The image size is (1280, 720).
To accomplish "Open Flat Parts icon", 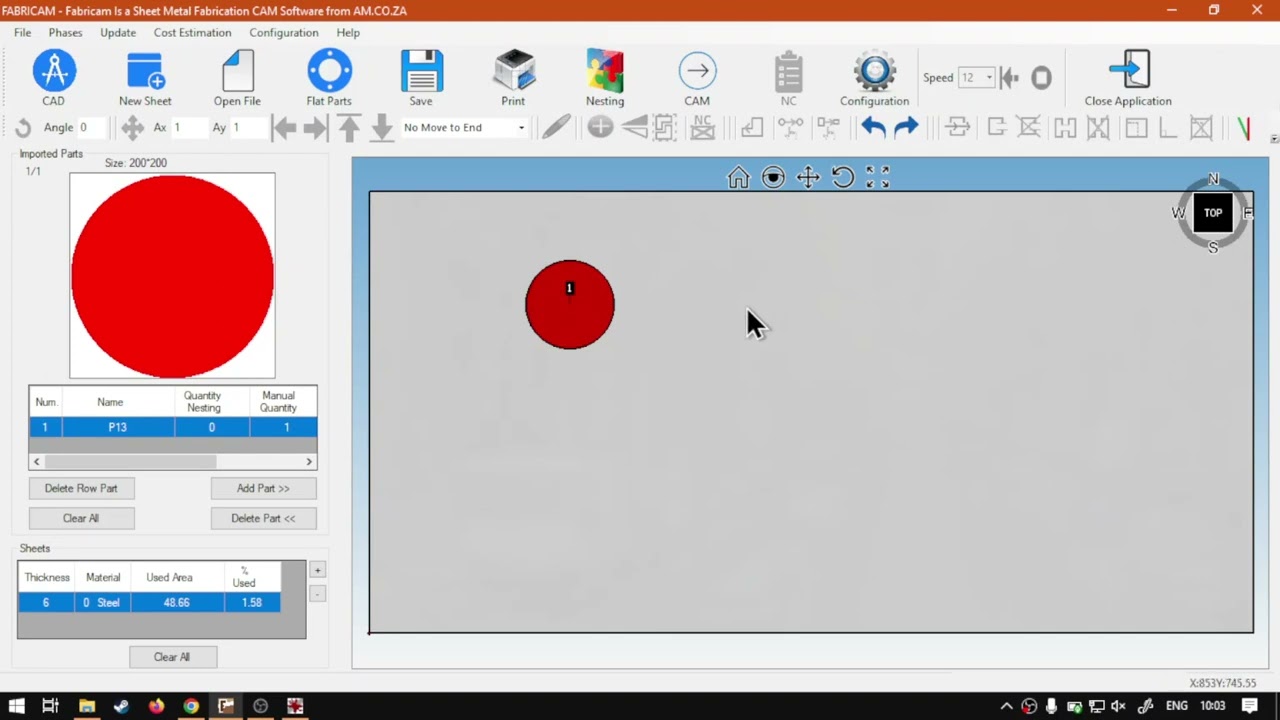I will [x=329, y=71].
